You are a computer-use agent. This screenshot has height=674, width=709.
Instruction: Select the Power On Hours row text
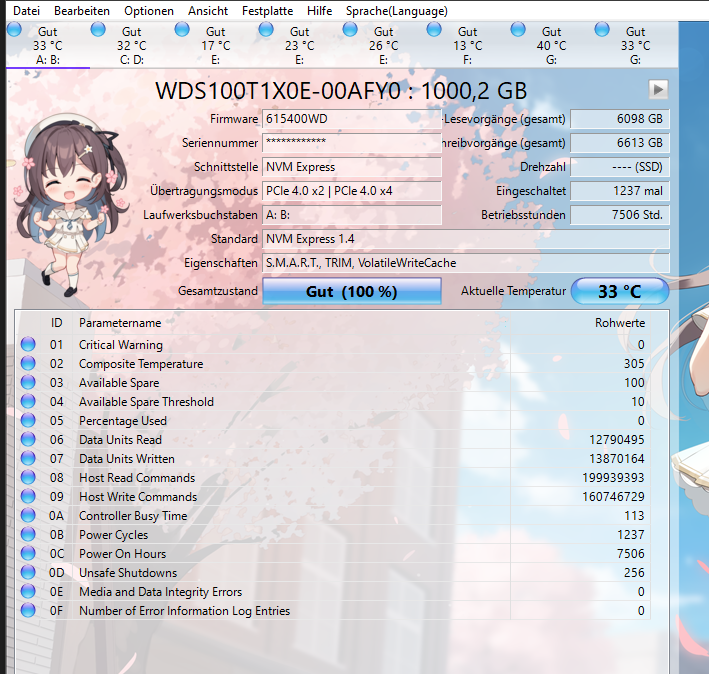[123, 554]
